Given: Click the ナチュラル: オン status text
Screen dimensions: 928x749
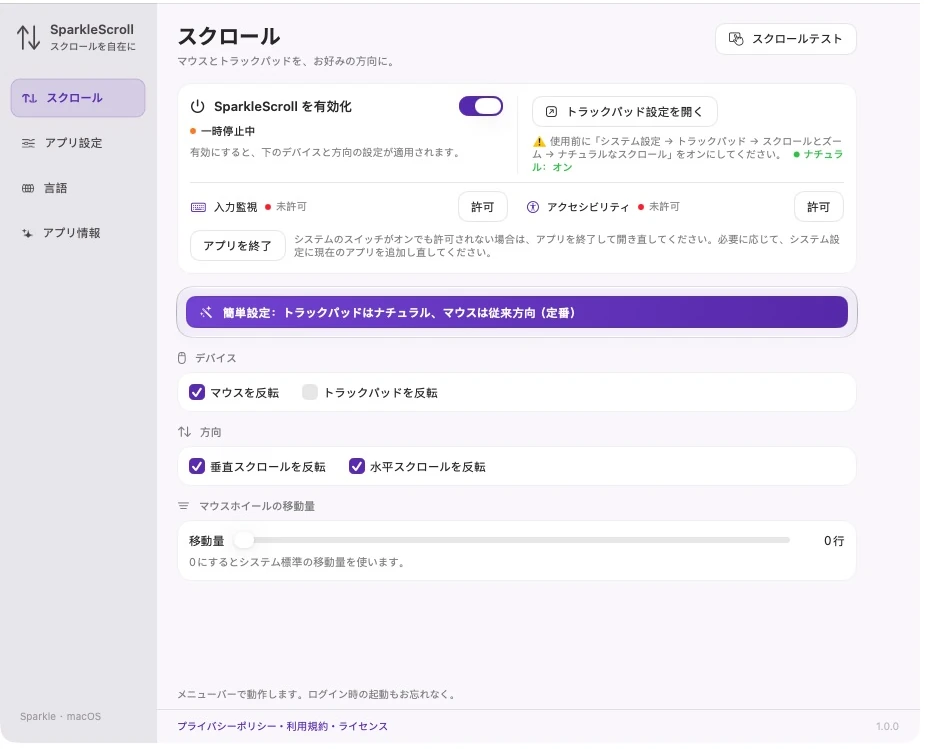Looking at the screenshot, I should click(x=687, y=161).
